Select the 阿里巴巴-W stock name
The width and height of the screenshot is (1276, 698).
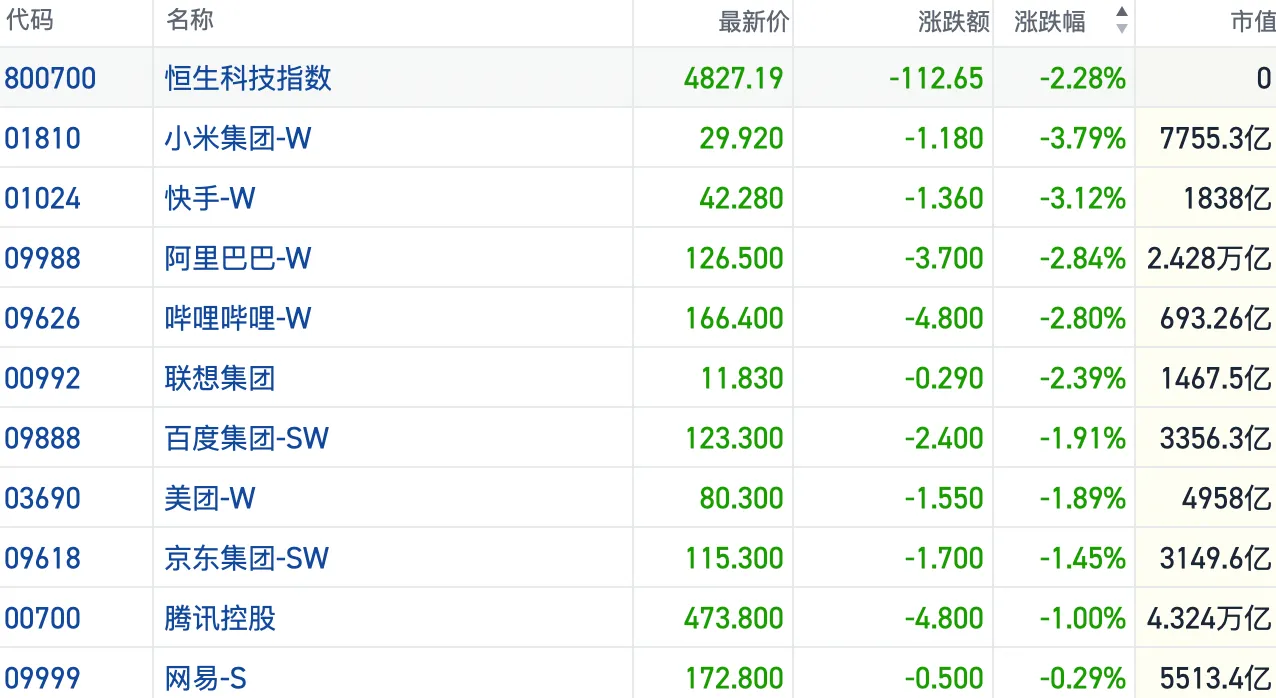click(x=238, y=258)
